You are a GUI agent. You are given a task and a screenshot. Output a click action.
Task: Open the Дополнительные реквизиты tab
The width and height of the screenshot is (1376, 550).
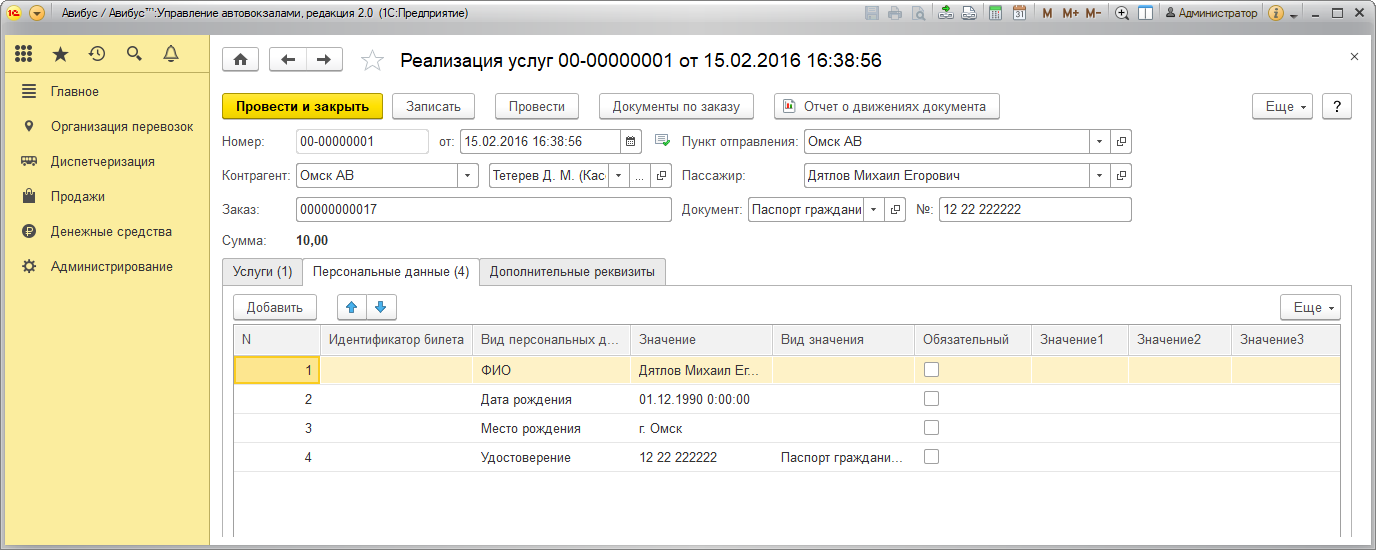point(572,272)
